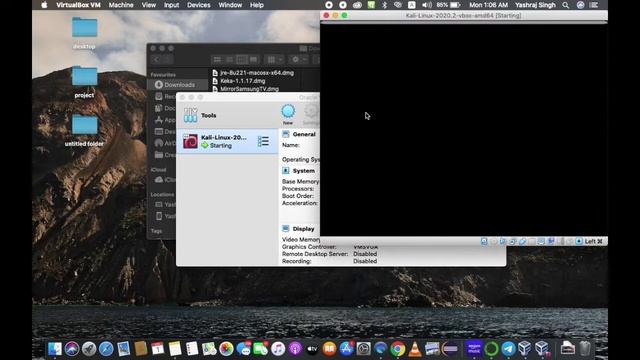Open Finder action gear dropdown
Screen dimensions: 640x360
[x=299, y=60]
